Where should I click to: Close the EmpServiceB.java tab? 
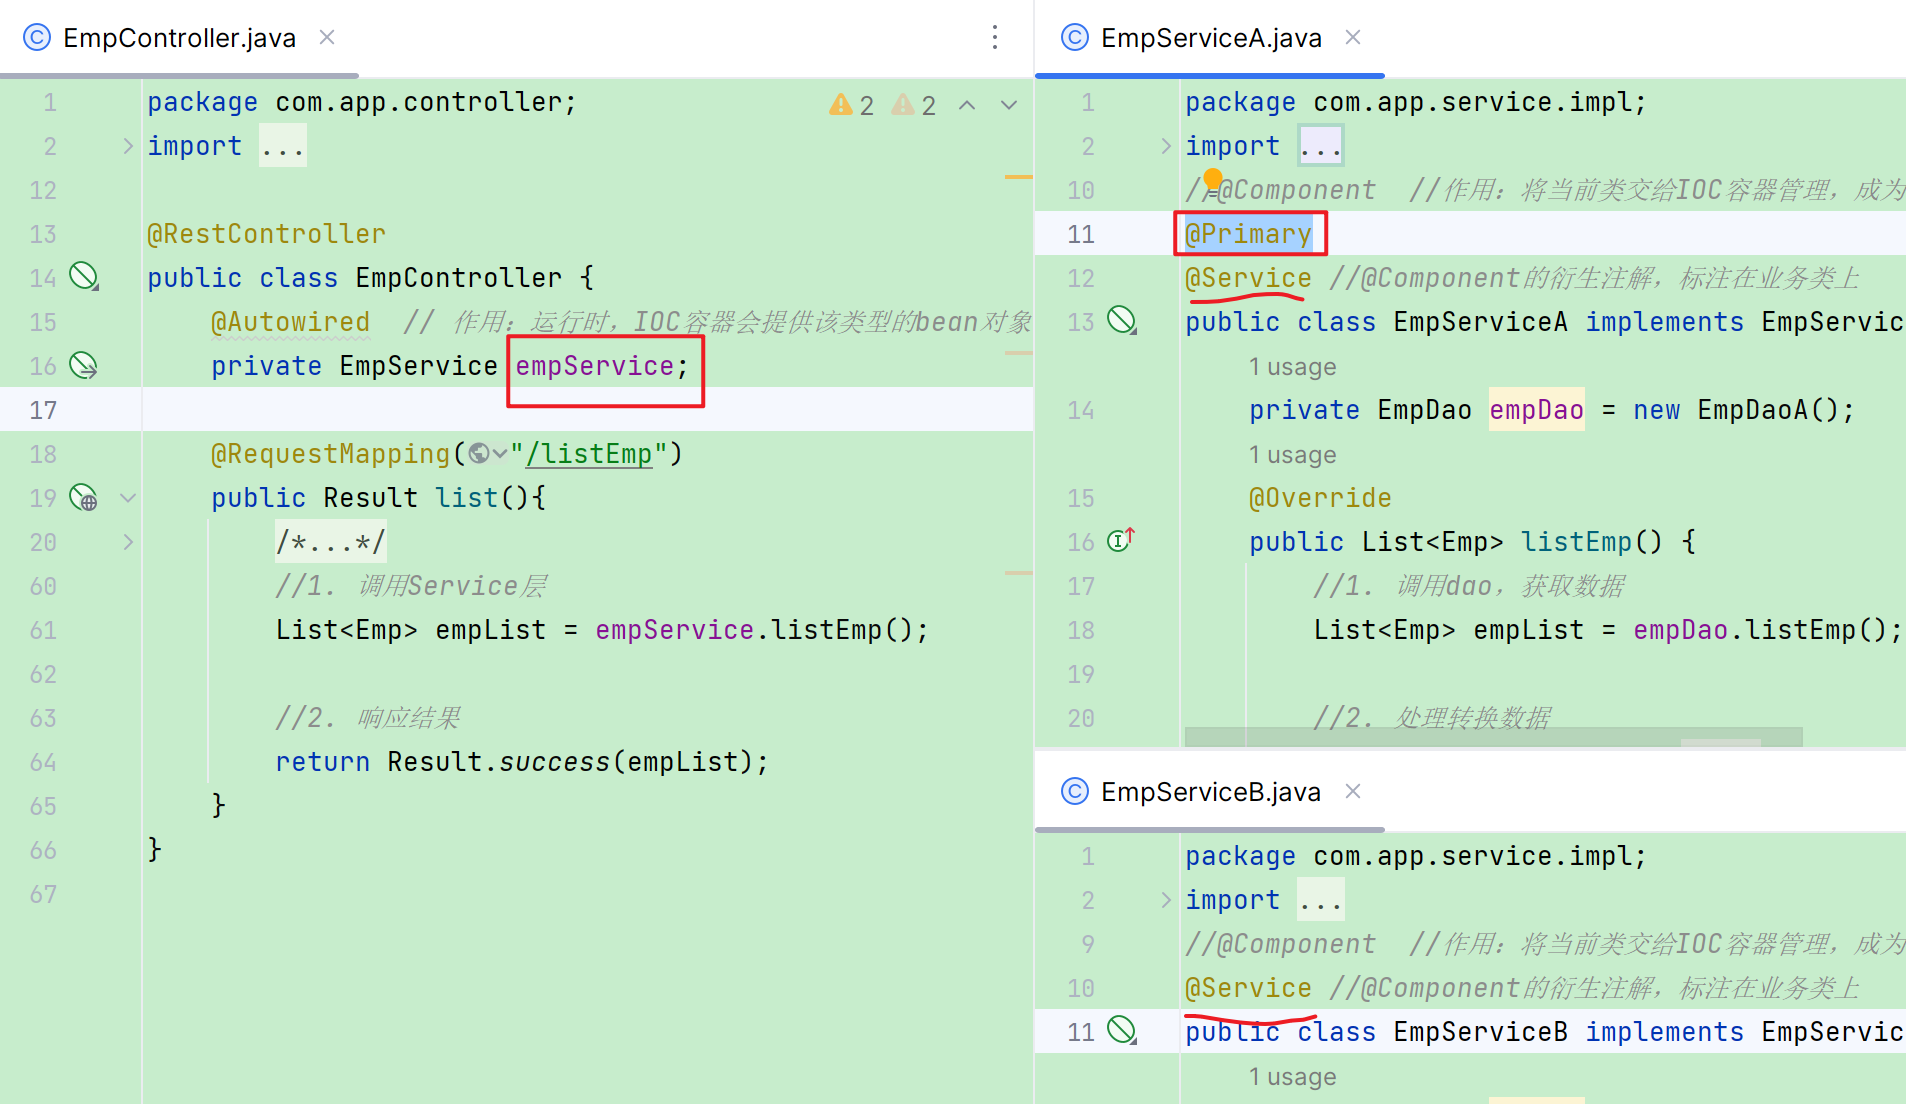1353,791
